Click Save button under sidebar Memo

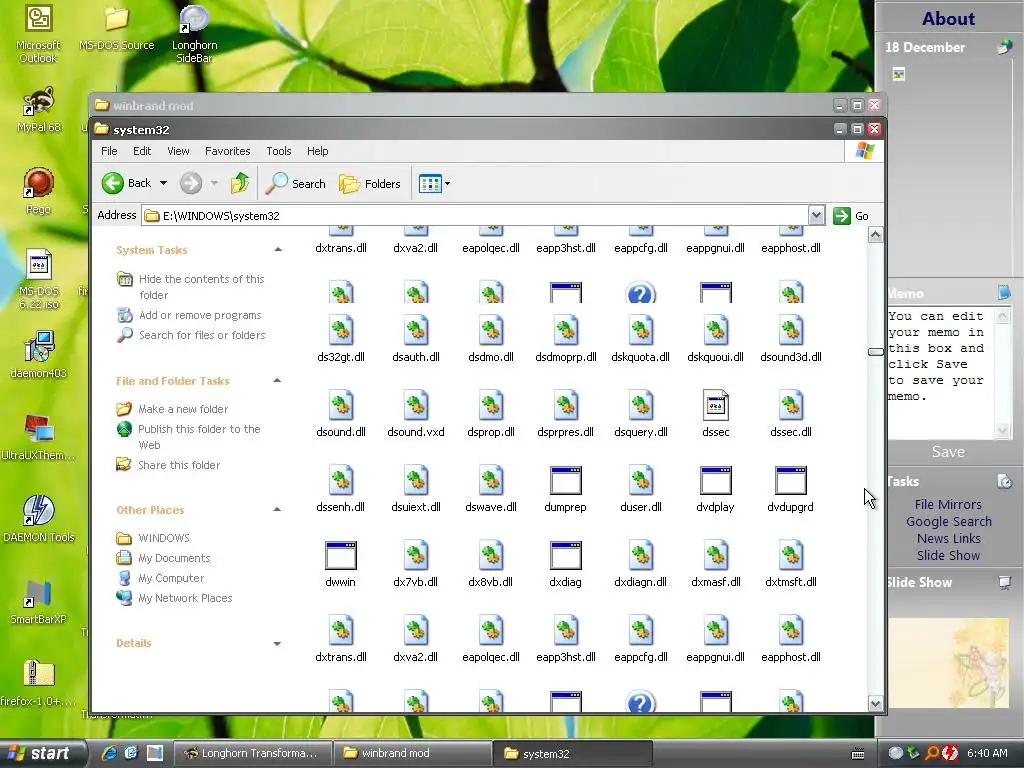pos(948,452)
